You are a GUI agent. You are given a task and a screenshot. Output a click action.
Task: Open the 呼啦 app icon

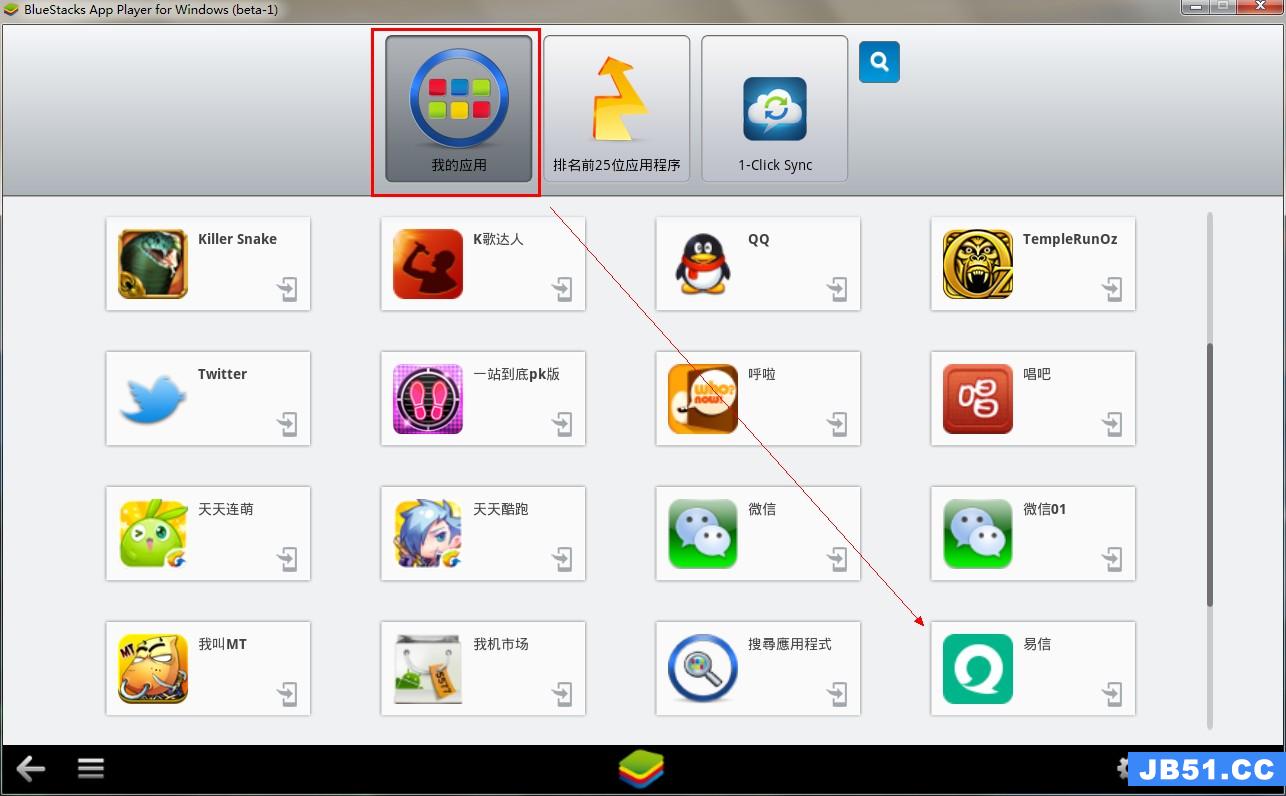[x=703, y=399]
